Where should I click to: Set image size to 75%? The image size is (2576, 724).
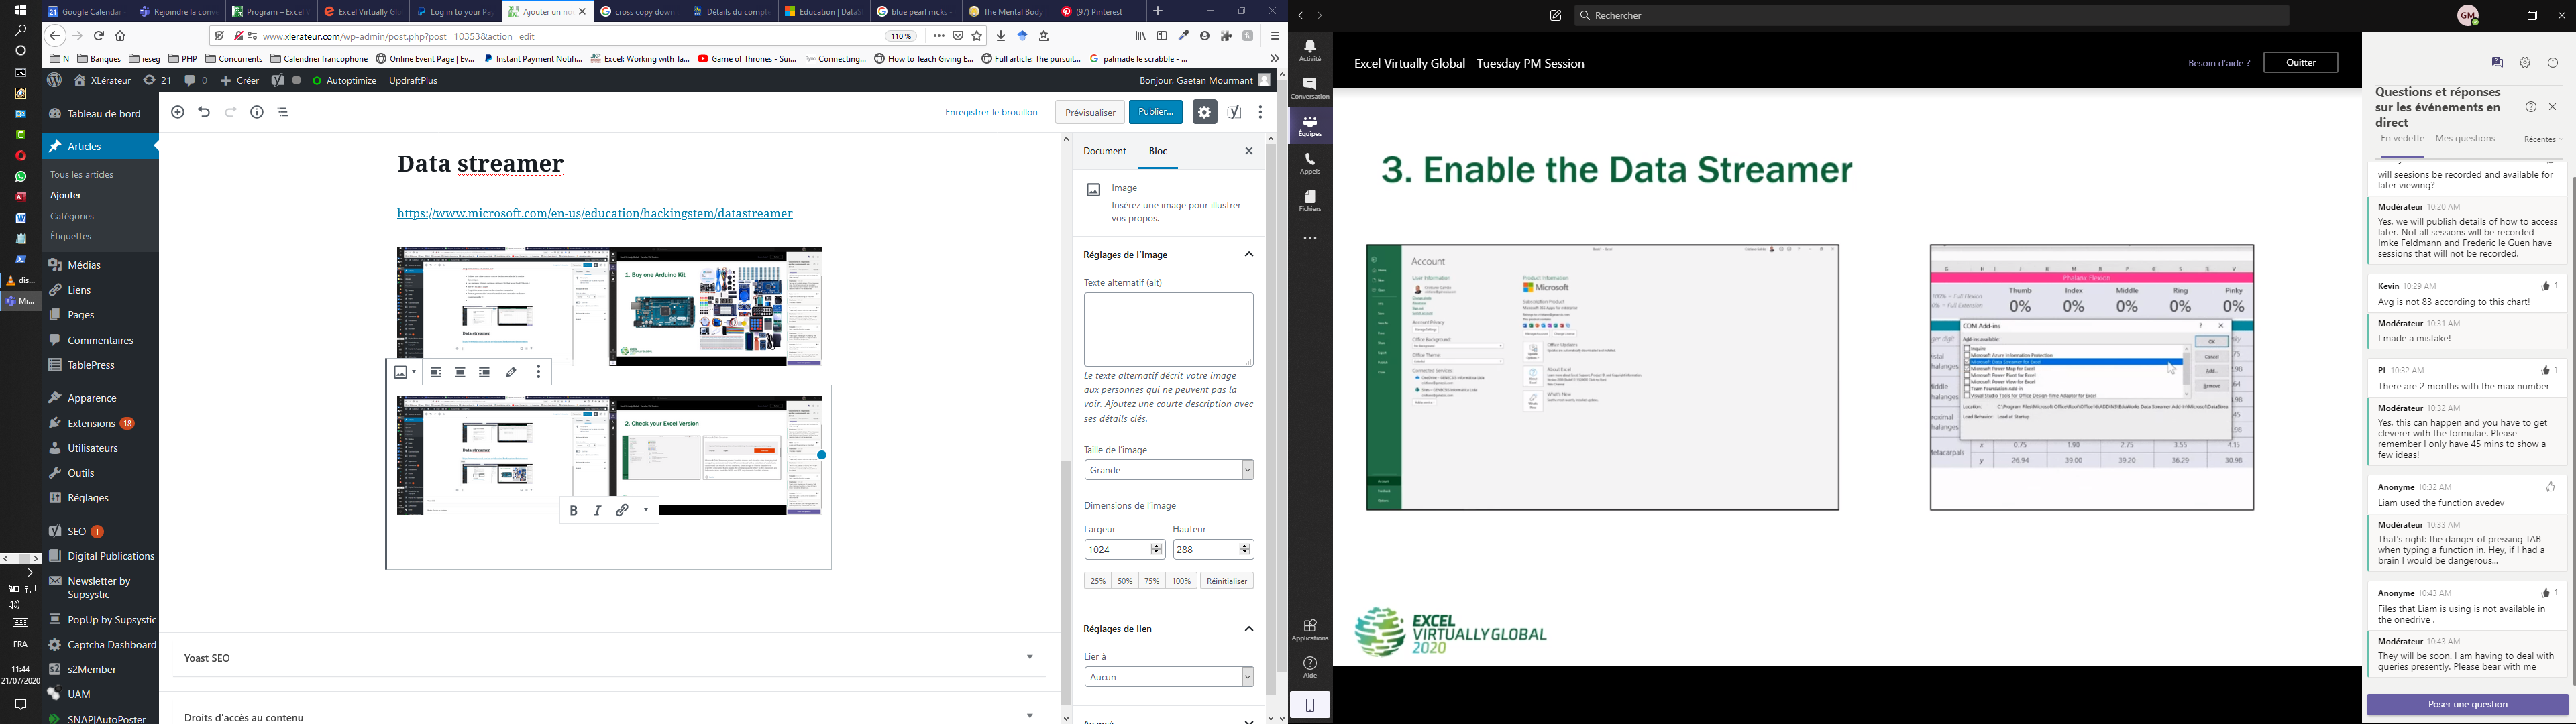point(1152,581)
